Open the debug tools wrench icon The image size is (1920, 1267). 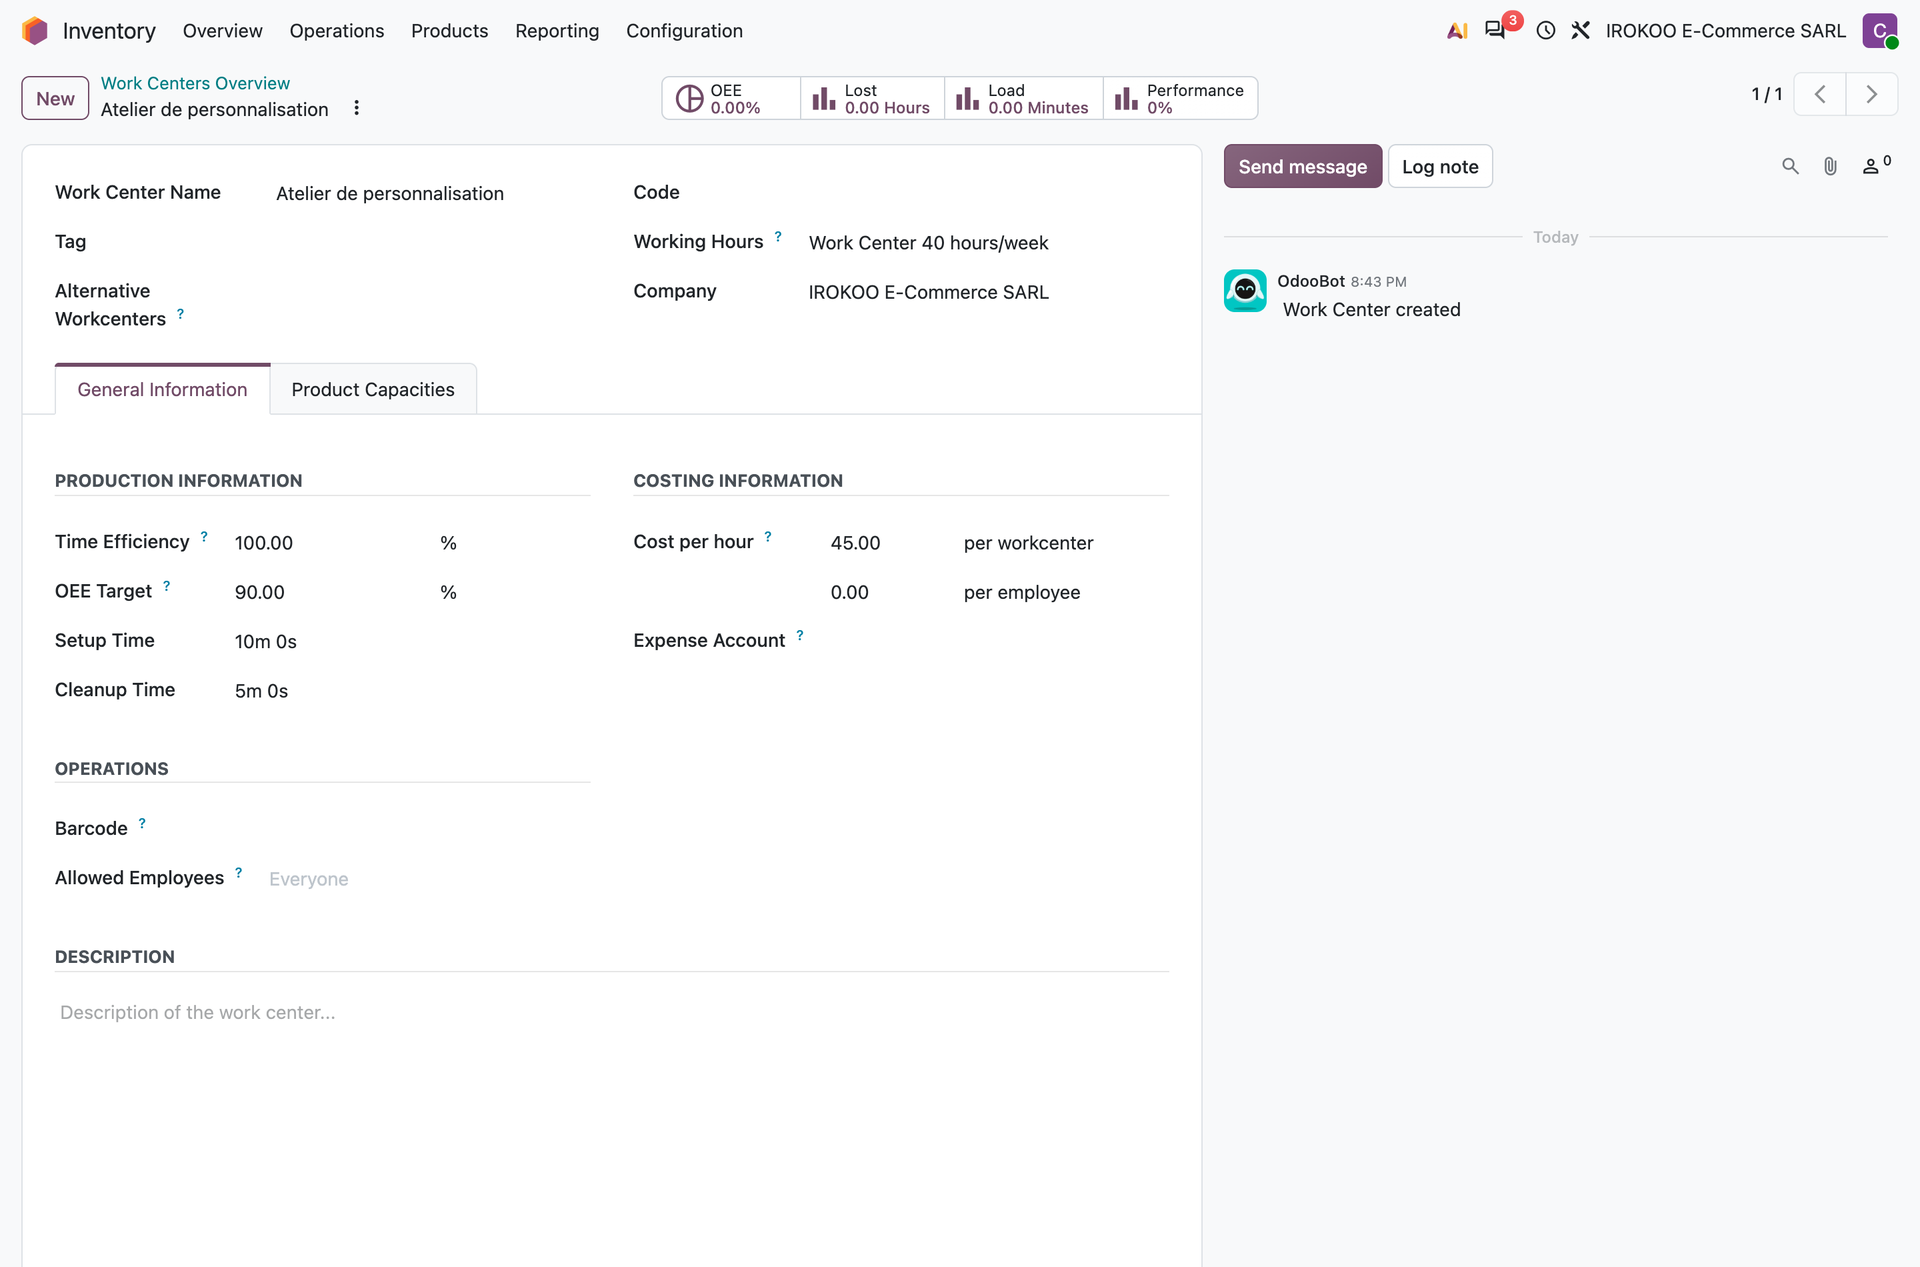click(x=1581, y=31)
